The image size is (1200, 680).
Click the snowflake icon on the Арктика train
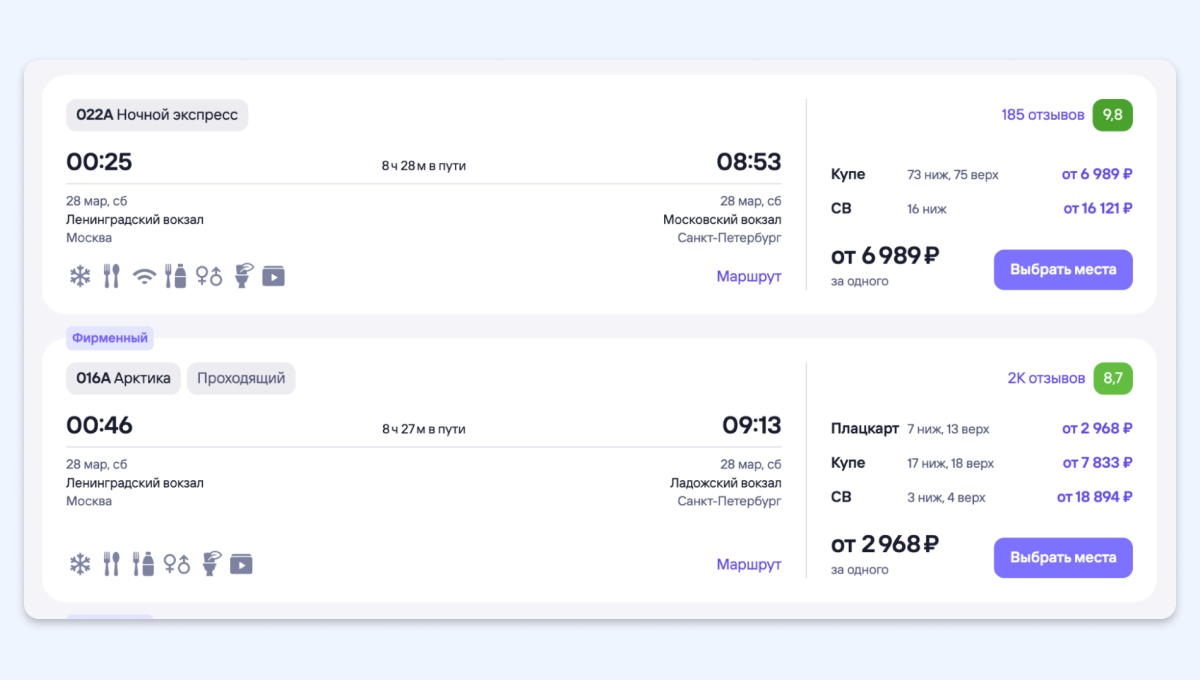click(x=80, y=564)
